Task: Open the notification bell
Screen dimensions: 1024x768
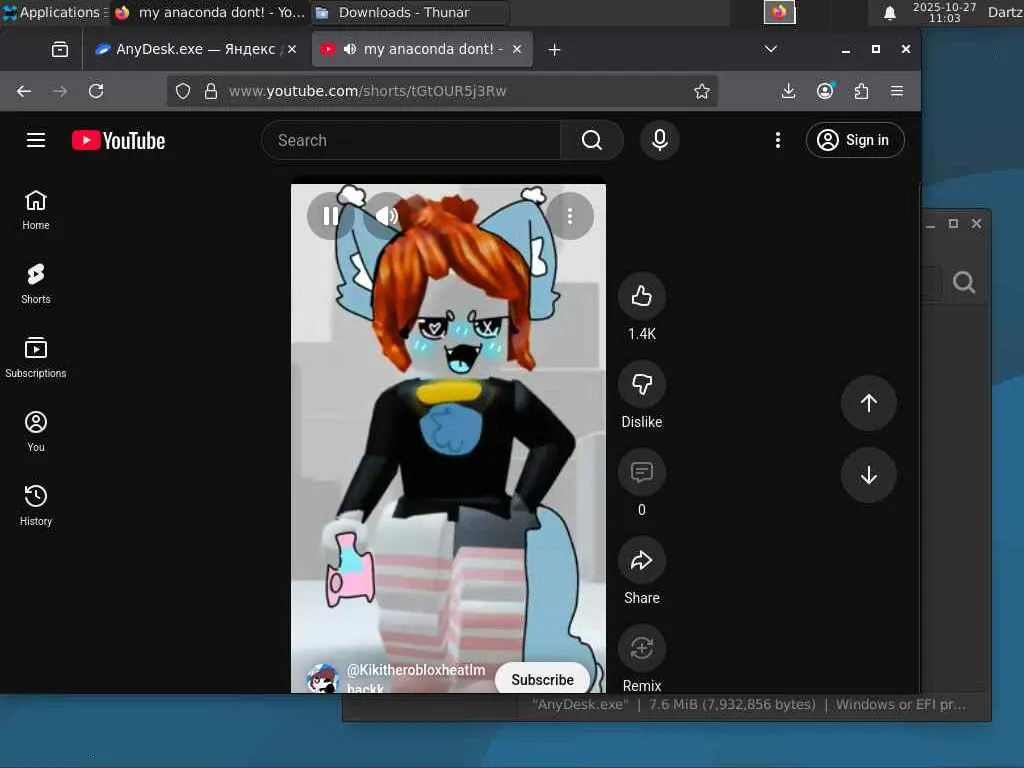Action: (x=889, y=12)
